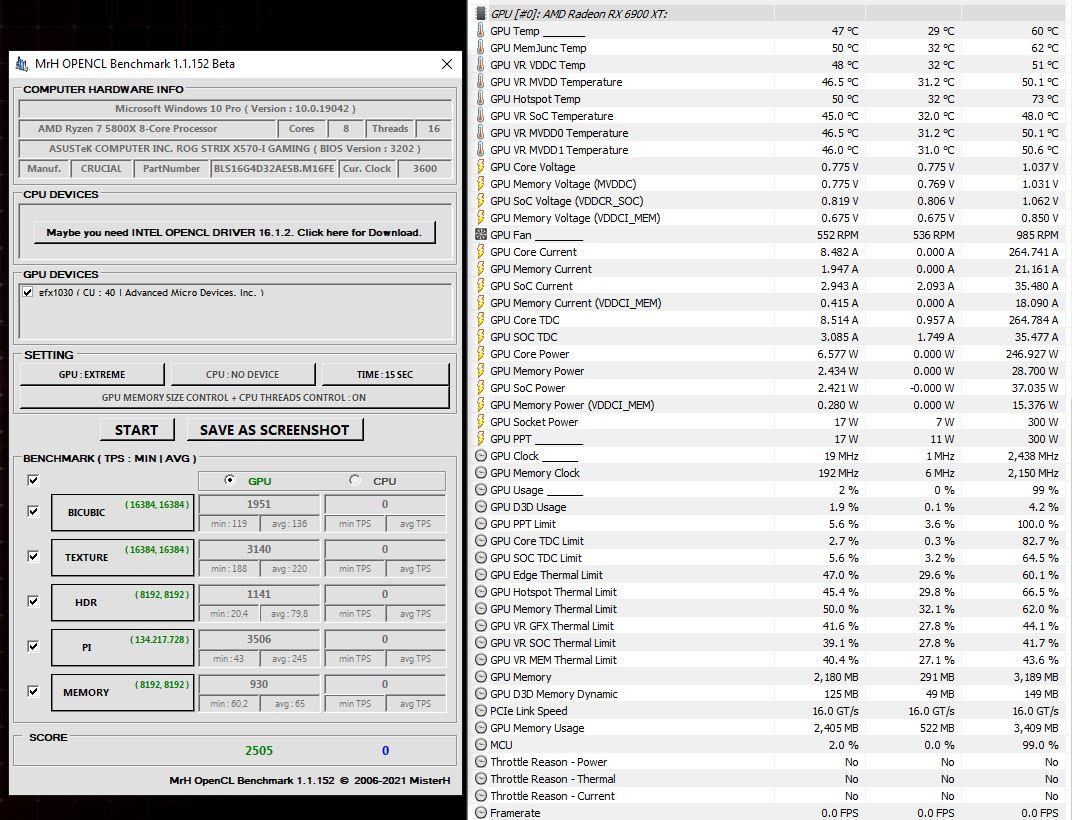Click the MEMORY GPU result value 930

coord(259,684)
